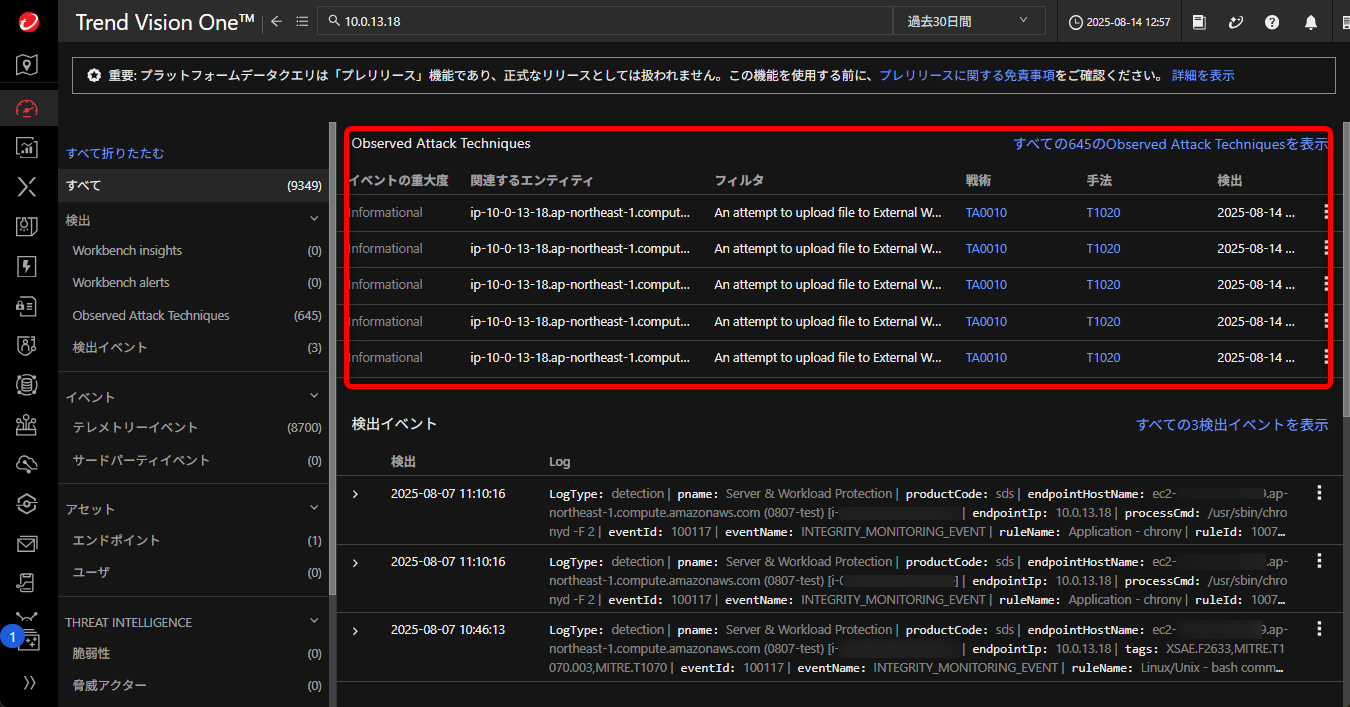
Task: Select Observed Attack Techniques (645) filter in sidebar
Action: (x=194, y=315)
